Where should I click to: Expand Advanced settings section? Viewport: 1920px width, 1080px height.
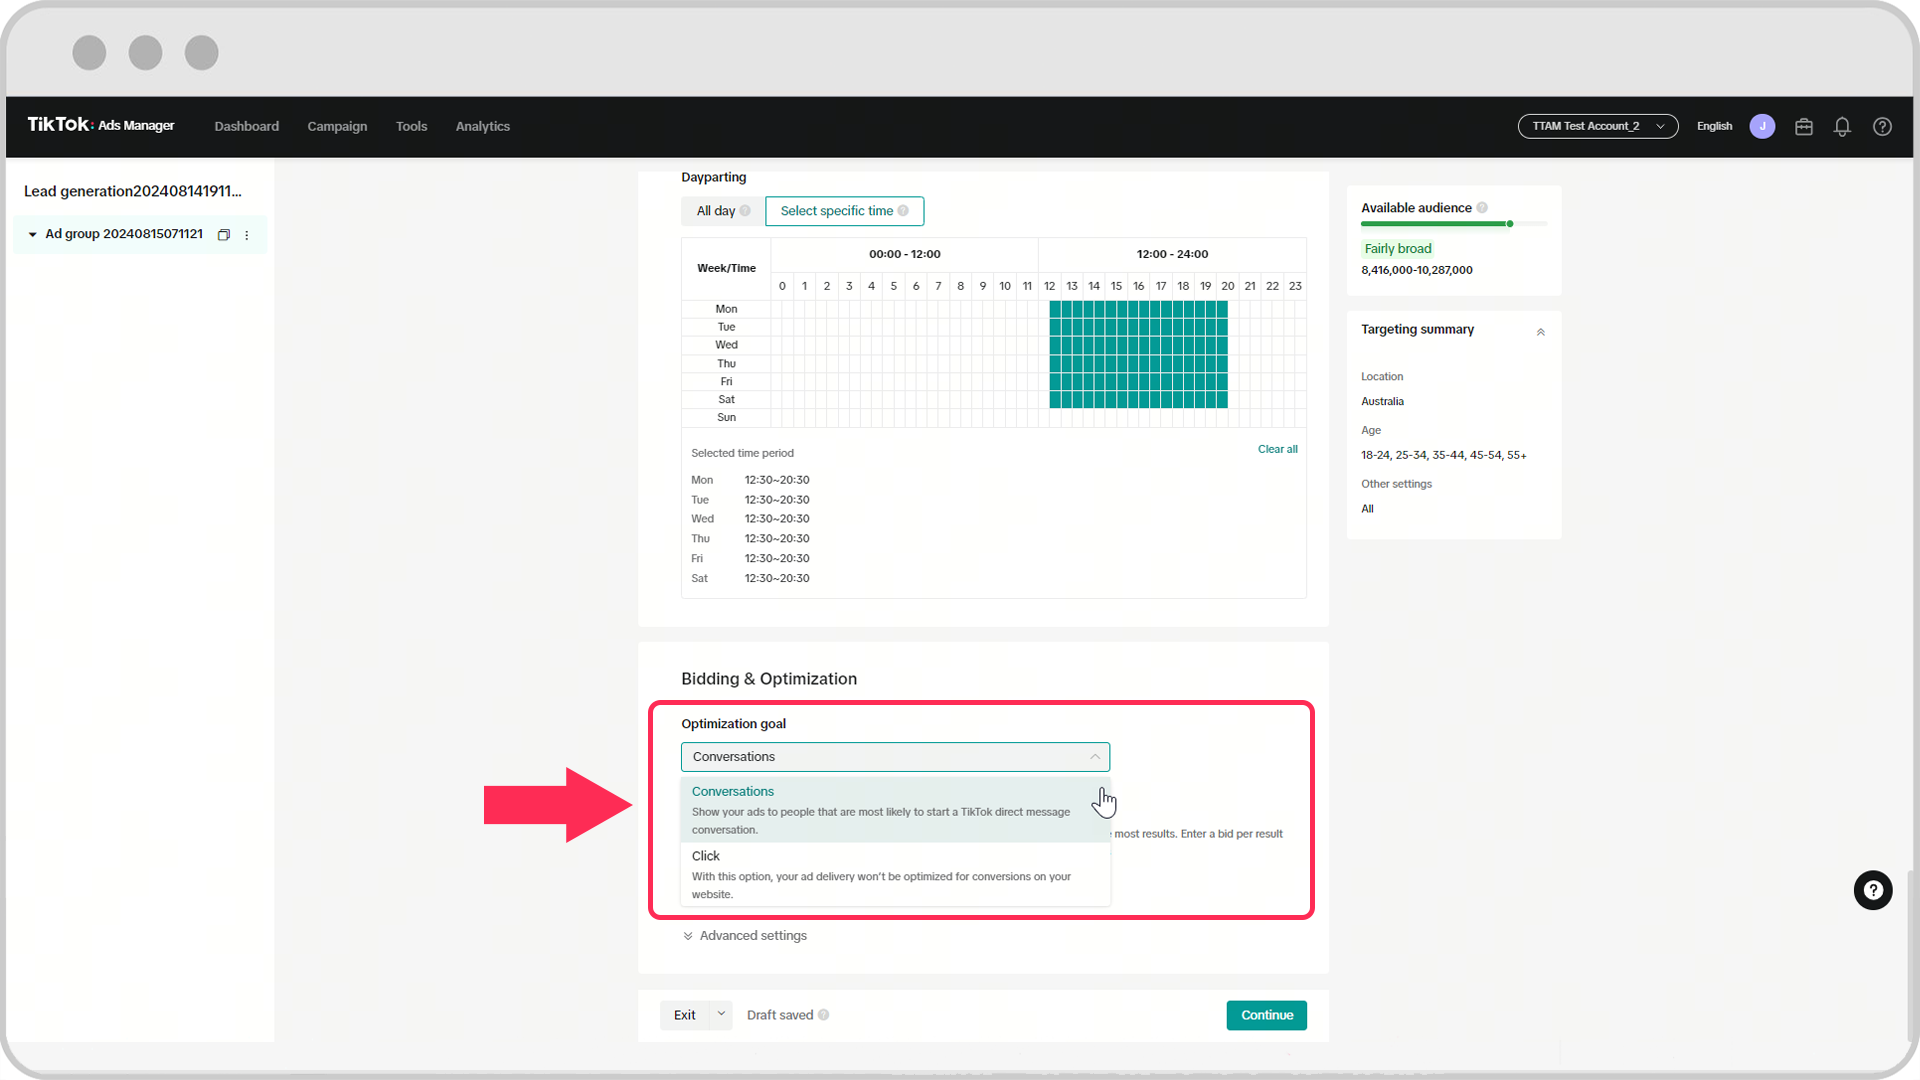745,935
